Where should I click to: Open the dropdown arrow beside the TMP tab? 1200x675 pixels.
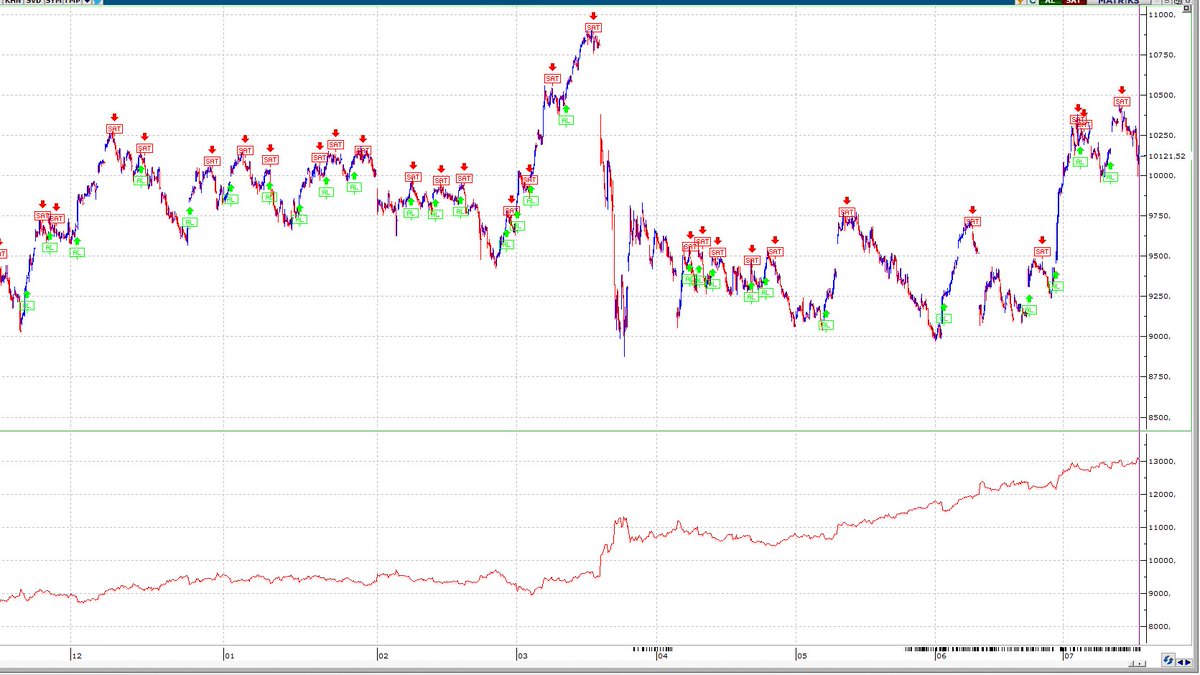point(87,3)
